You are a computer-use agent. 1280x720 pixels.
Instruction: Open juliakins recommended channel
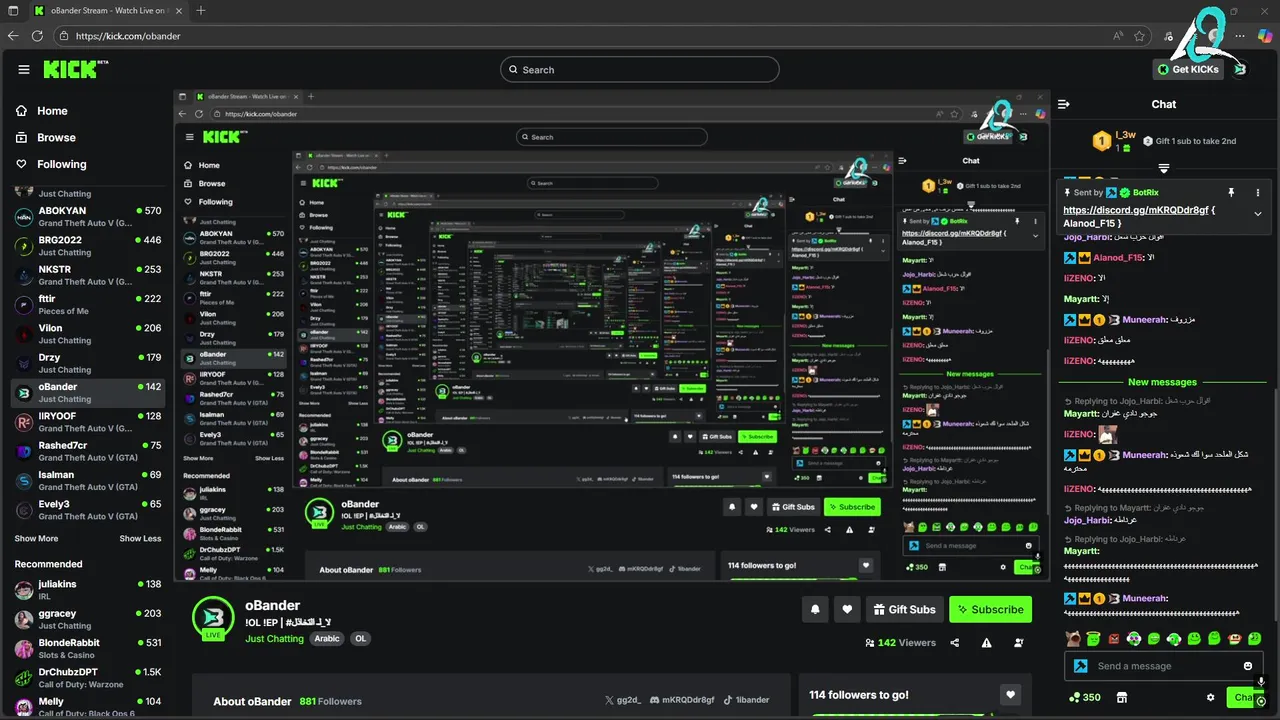pyautogui.click(x=88, y=590)
